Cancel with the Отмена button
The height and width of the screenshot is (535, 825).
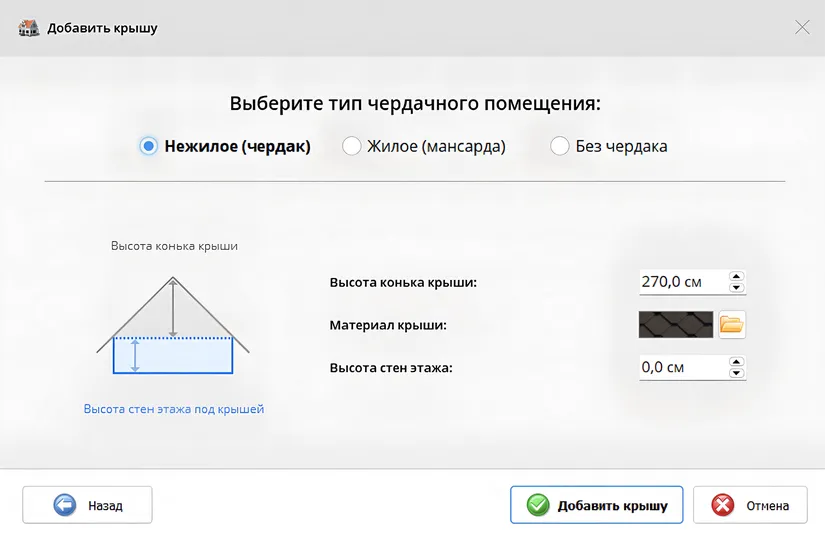750,505
